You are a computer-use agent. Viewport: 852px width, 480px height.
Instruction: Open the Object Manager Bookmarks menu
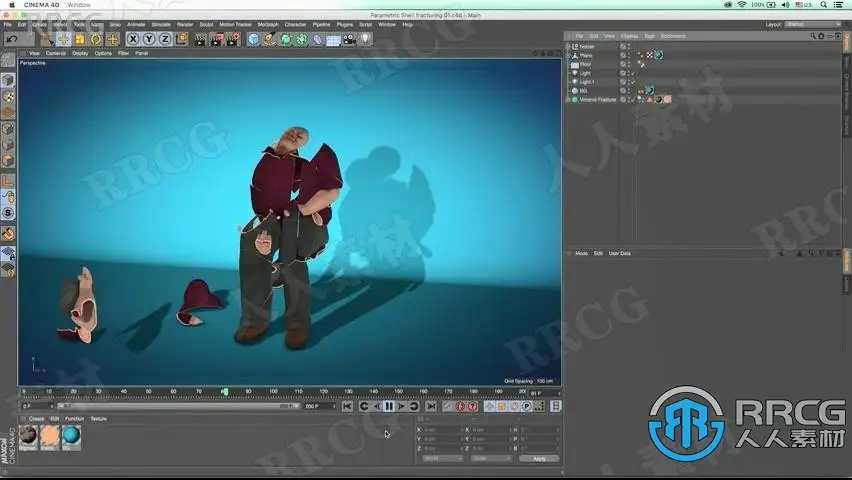(x=673, y=36)
